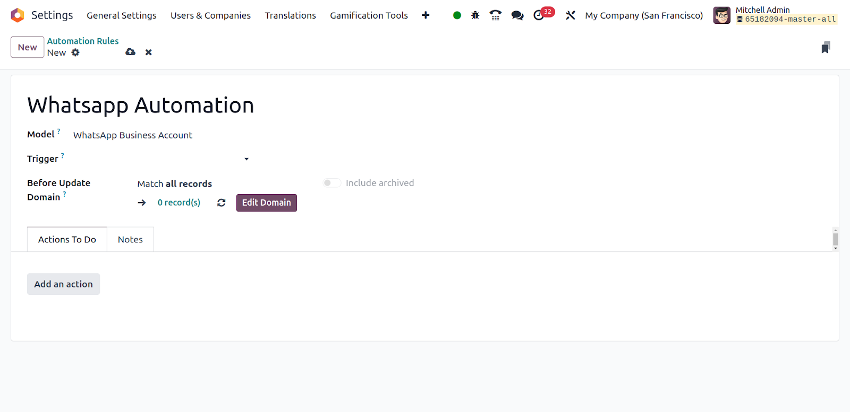Screen dimensions: 850x412
Task: Click Add an action button
Action: 63,284
